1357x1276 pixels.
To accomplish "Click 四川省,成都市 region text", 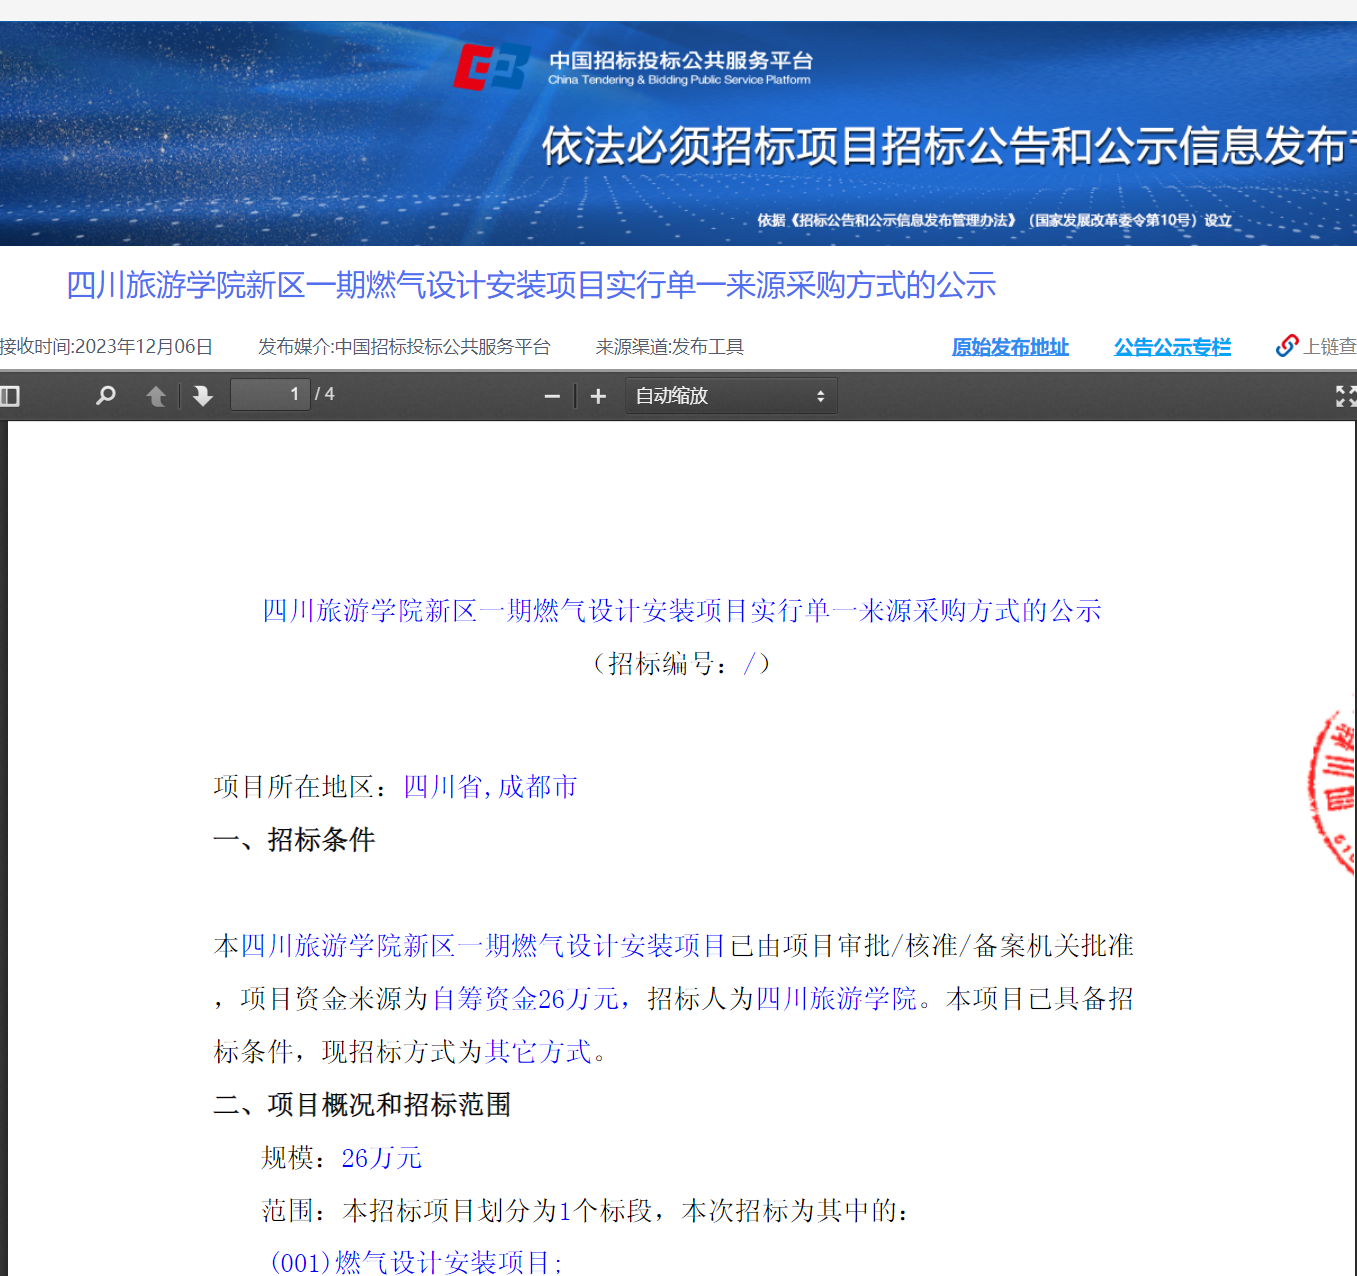I will point(490,787).
